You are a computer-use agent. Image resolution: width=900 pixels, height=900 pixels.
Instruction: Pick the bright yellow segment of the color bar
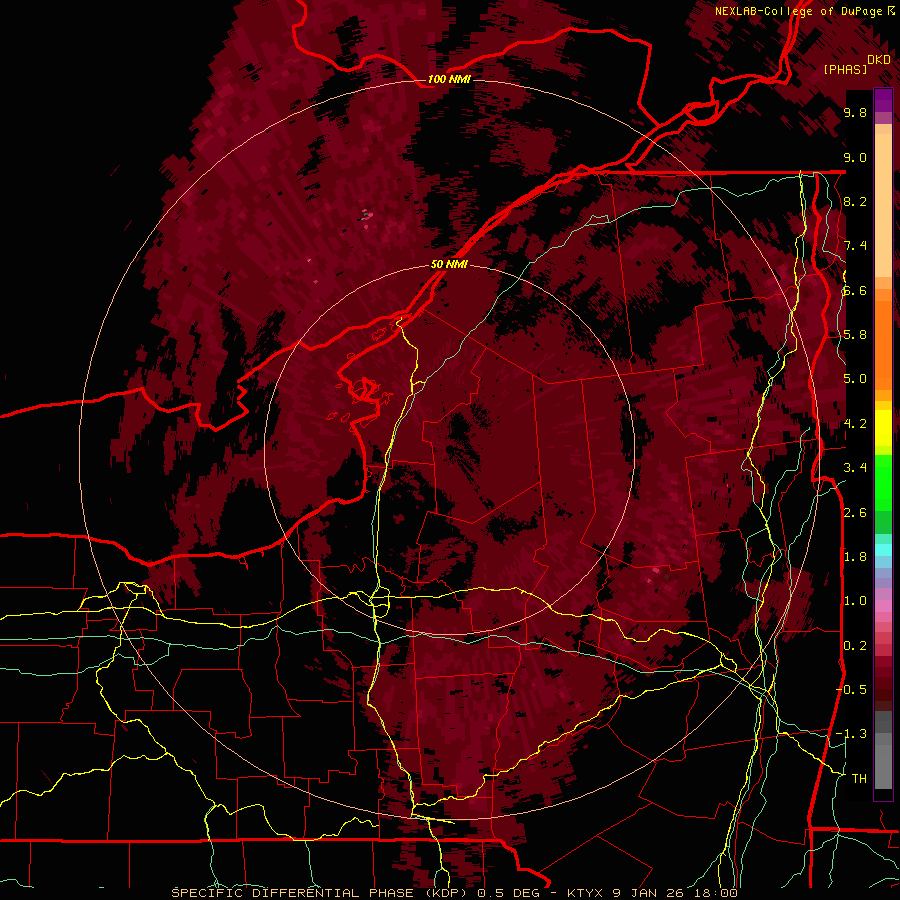tap(883, 428)
